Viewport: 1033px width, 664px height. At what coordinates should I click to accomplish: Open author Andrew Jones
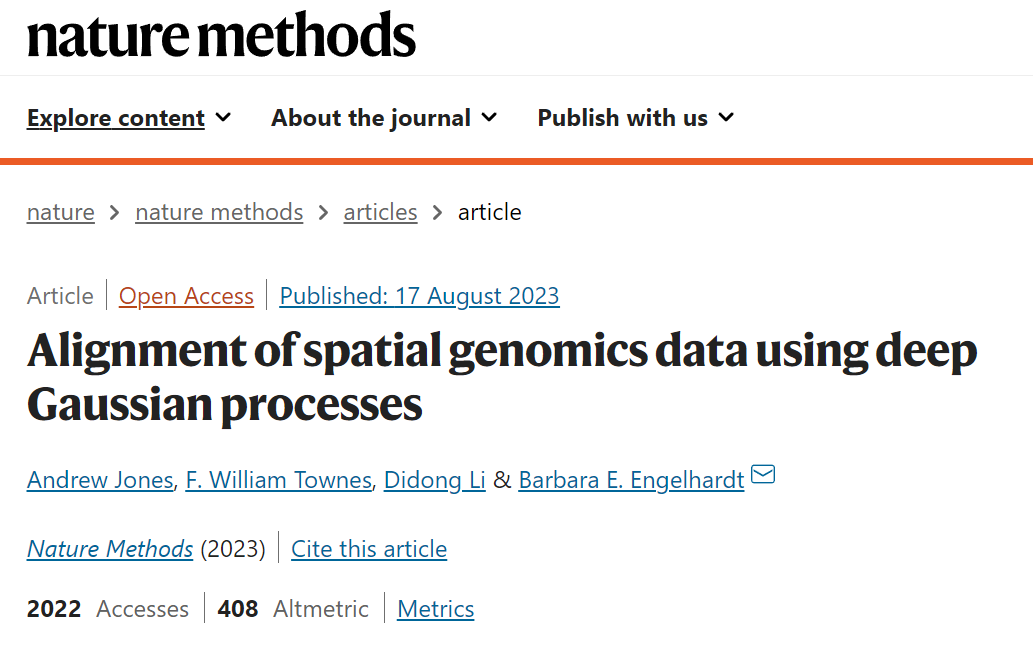pos(100,480)
